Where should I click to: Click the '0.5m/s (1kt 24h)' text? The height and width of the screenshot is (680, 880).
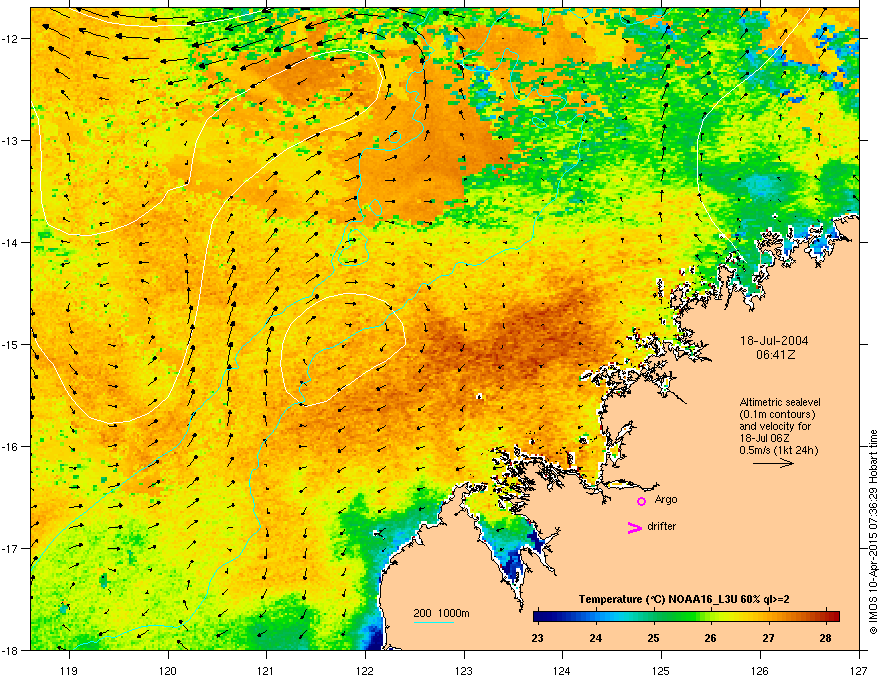click(778, 450)
